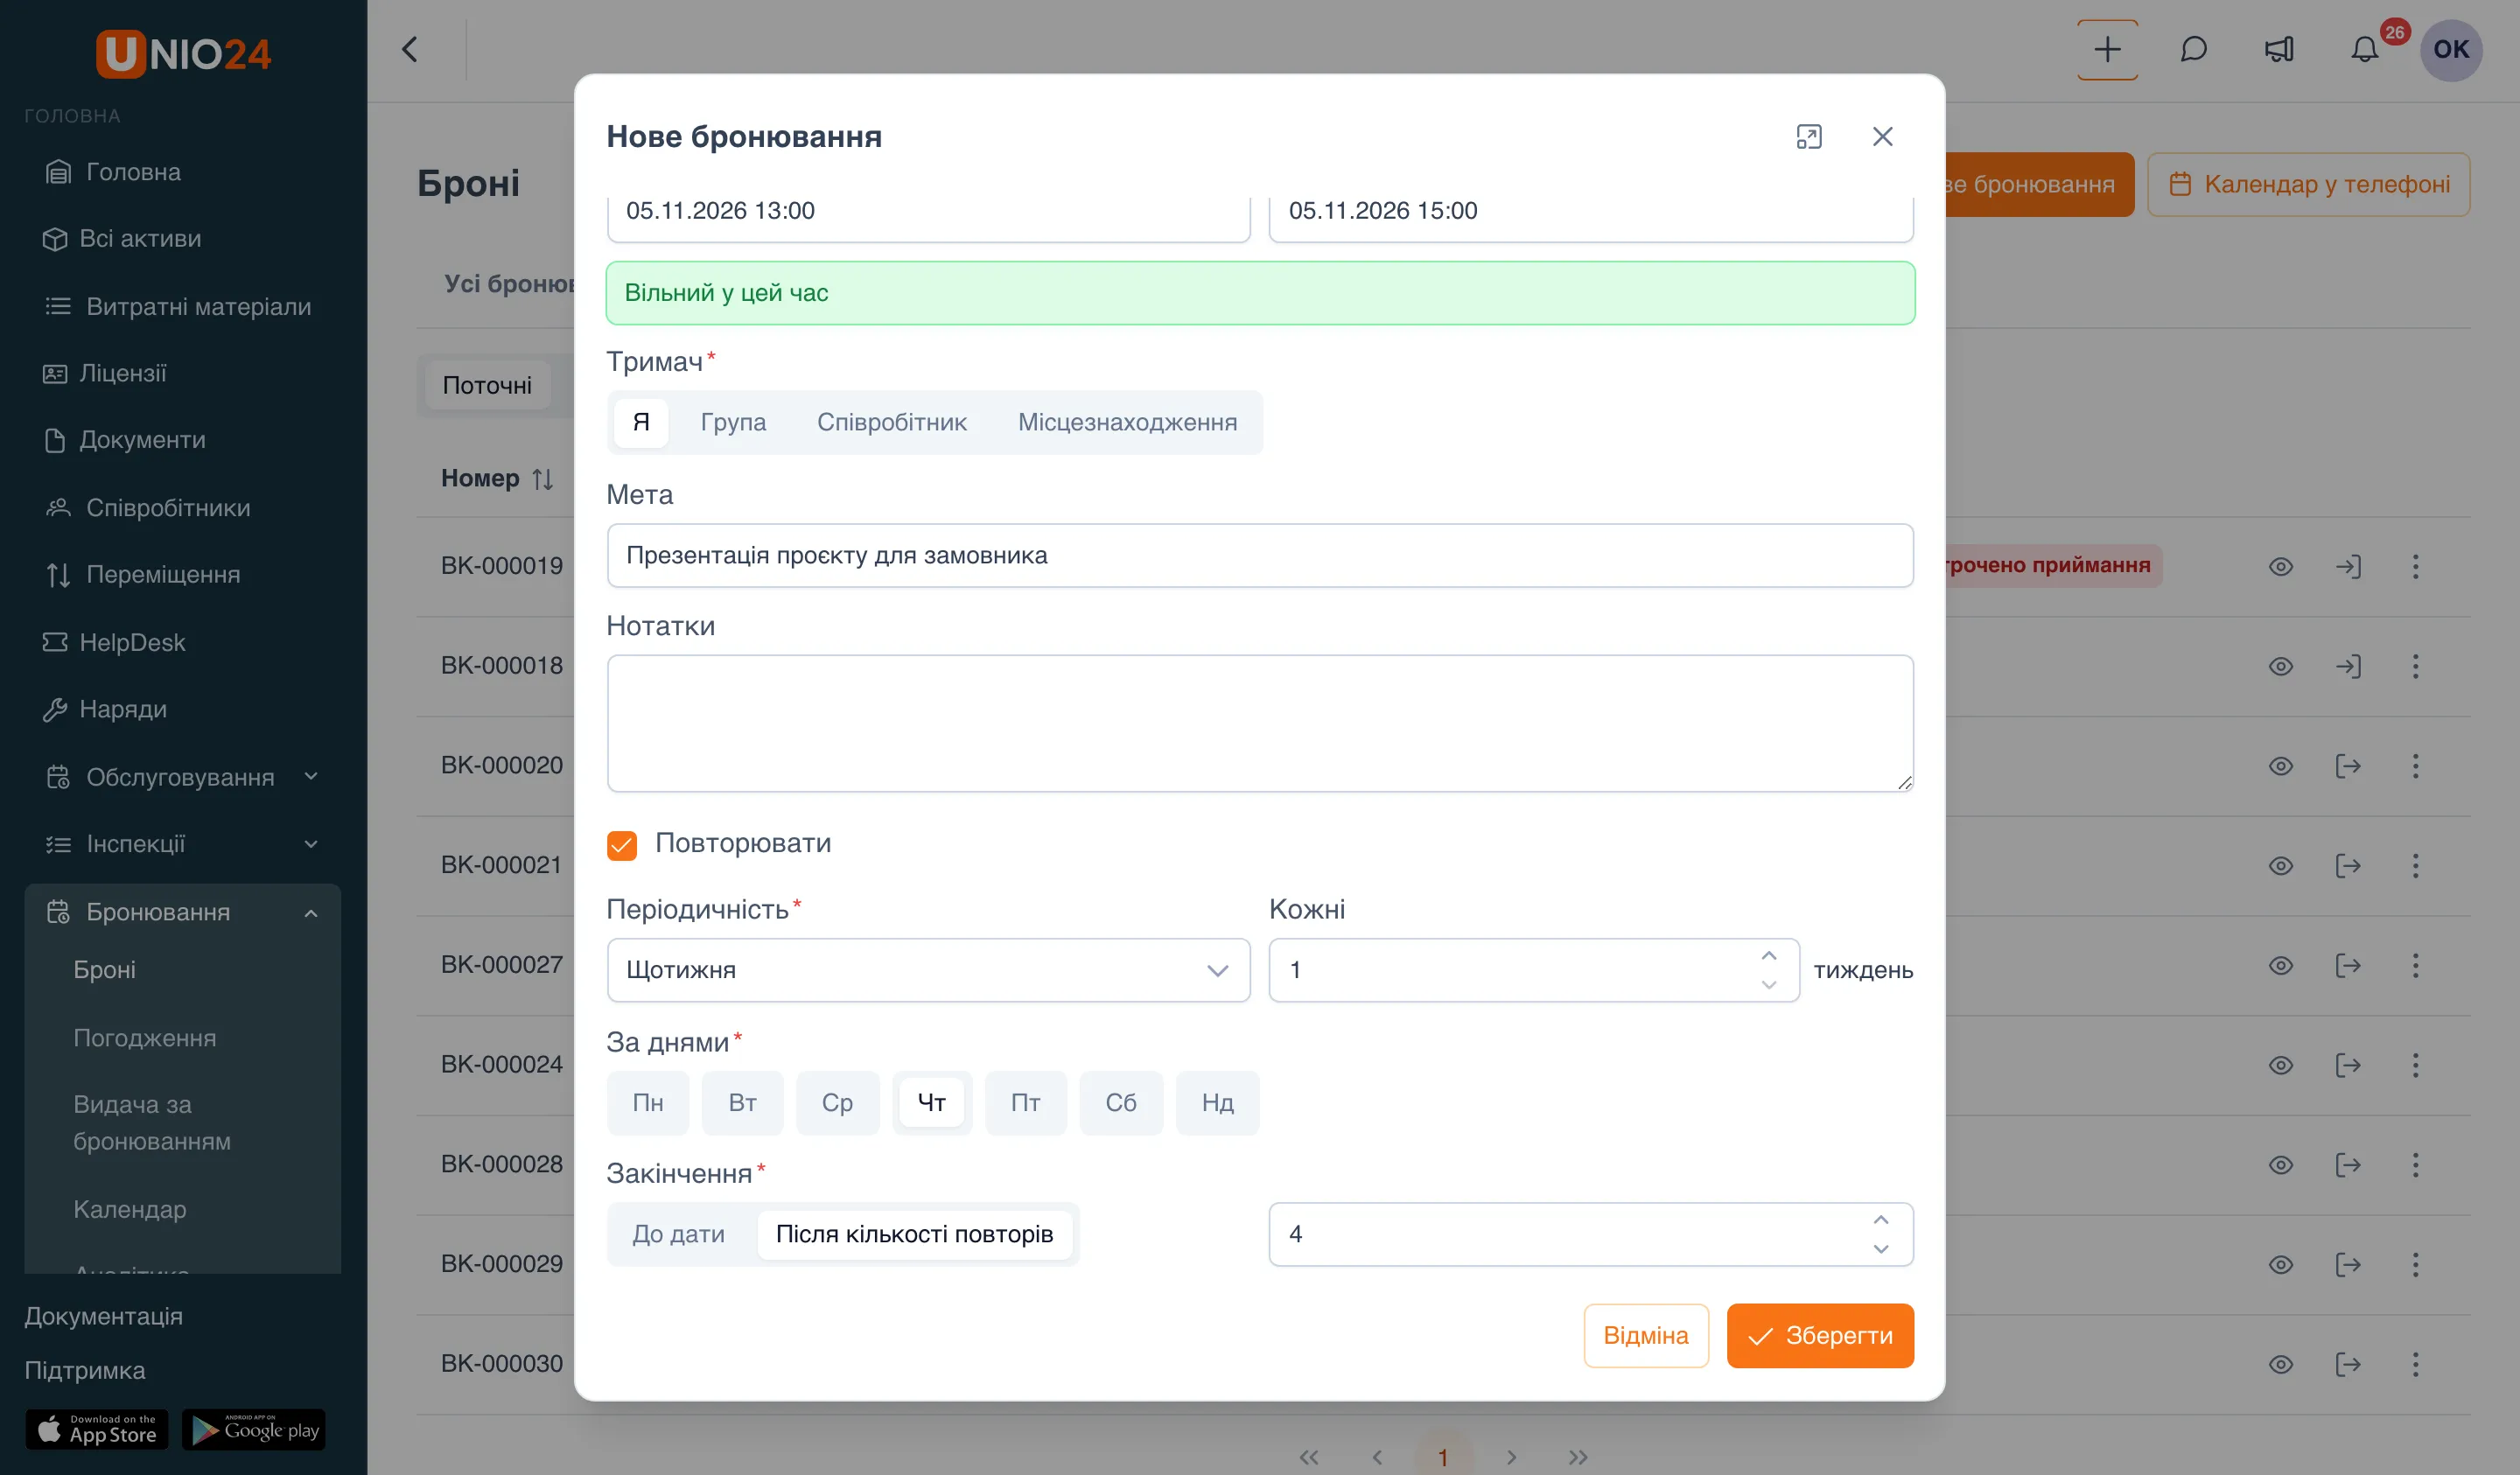
Task: Open the Документація link
Action: pyautogui.click(x=104, y=1316)
